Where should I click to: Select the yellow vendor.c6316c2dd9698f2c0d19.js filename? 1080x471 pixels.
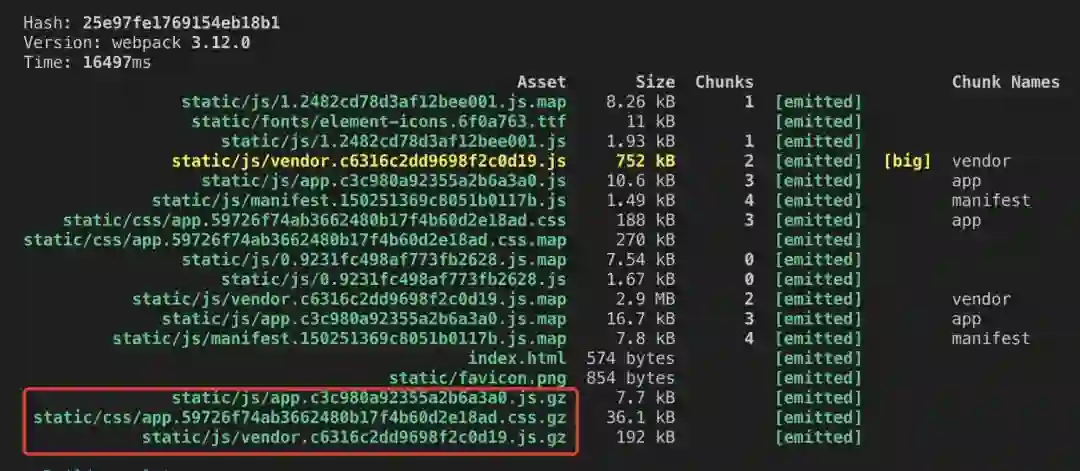pos(369,162)
